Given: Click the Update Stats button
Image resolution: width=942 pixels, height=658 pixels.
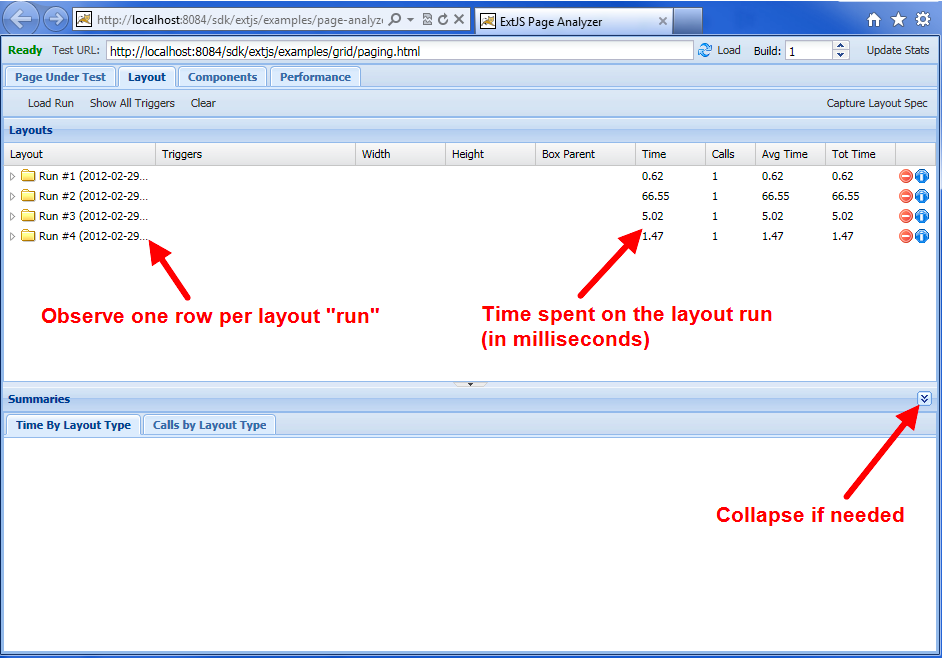Looking at the screenshot, I should coord(897,50).
